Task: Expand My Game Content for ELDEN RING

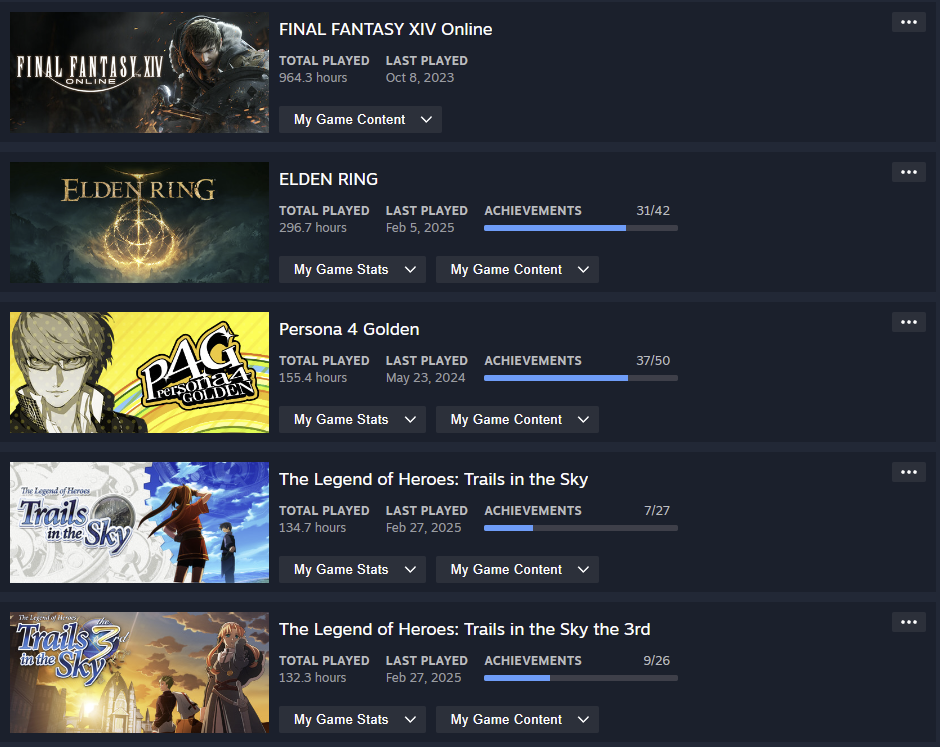Action: pos(517,269)
